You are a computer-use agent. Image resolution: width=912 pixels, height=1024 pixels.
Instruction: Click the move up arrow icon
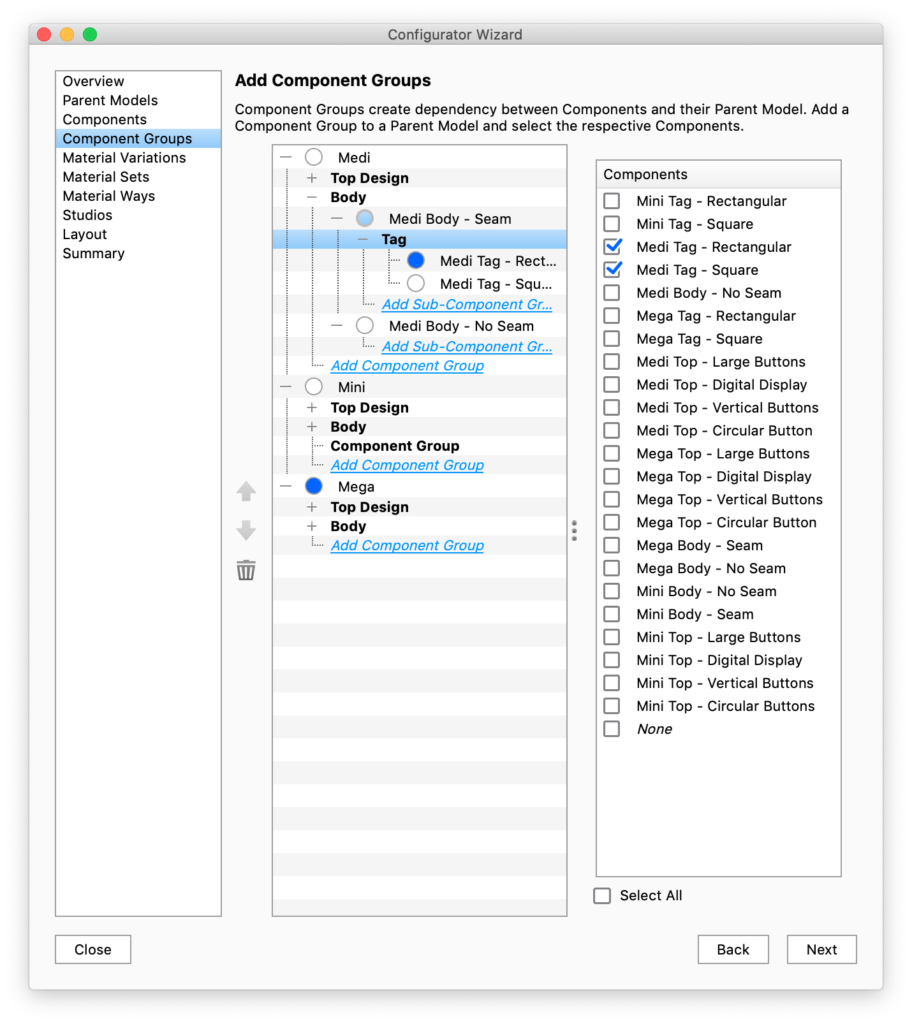(246, 492)
